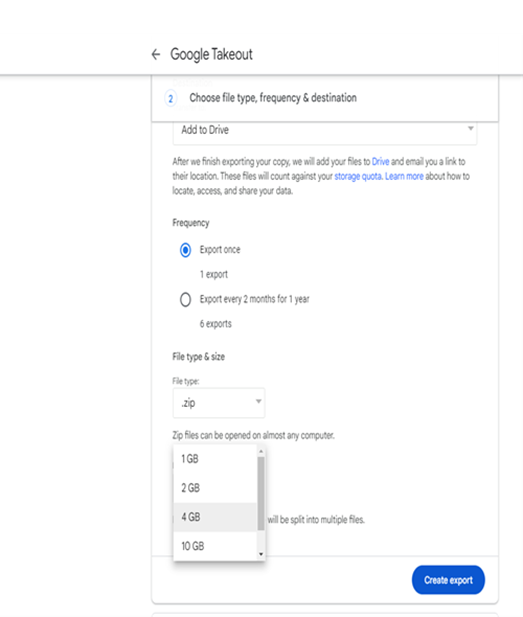Click the File type & size heading
Screen dimensions: 523x617
coord(199,357)
